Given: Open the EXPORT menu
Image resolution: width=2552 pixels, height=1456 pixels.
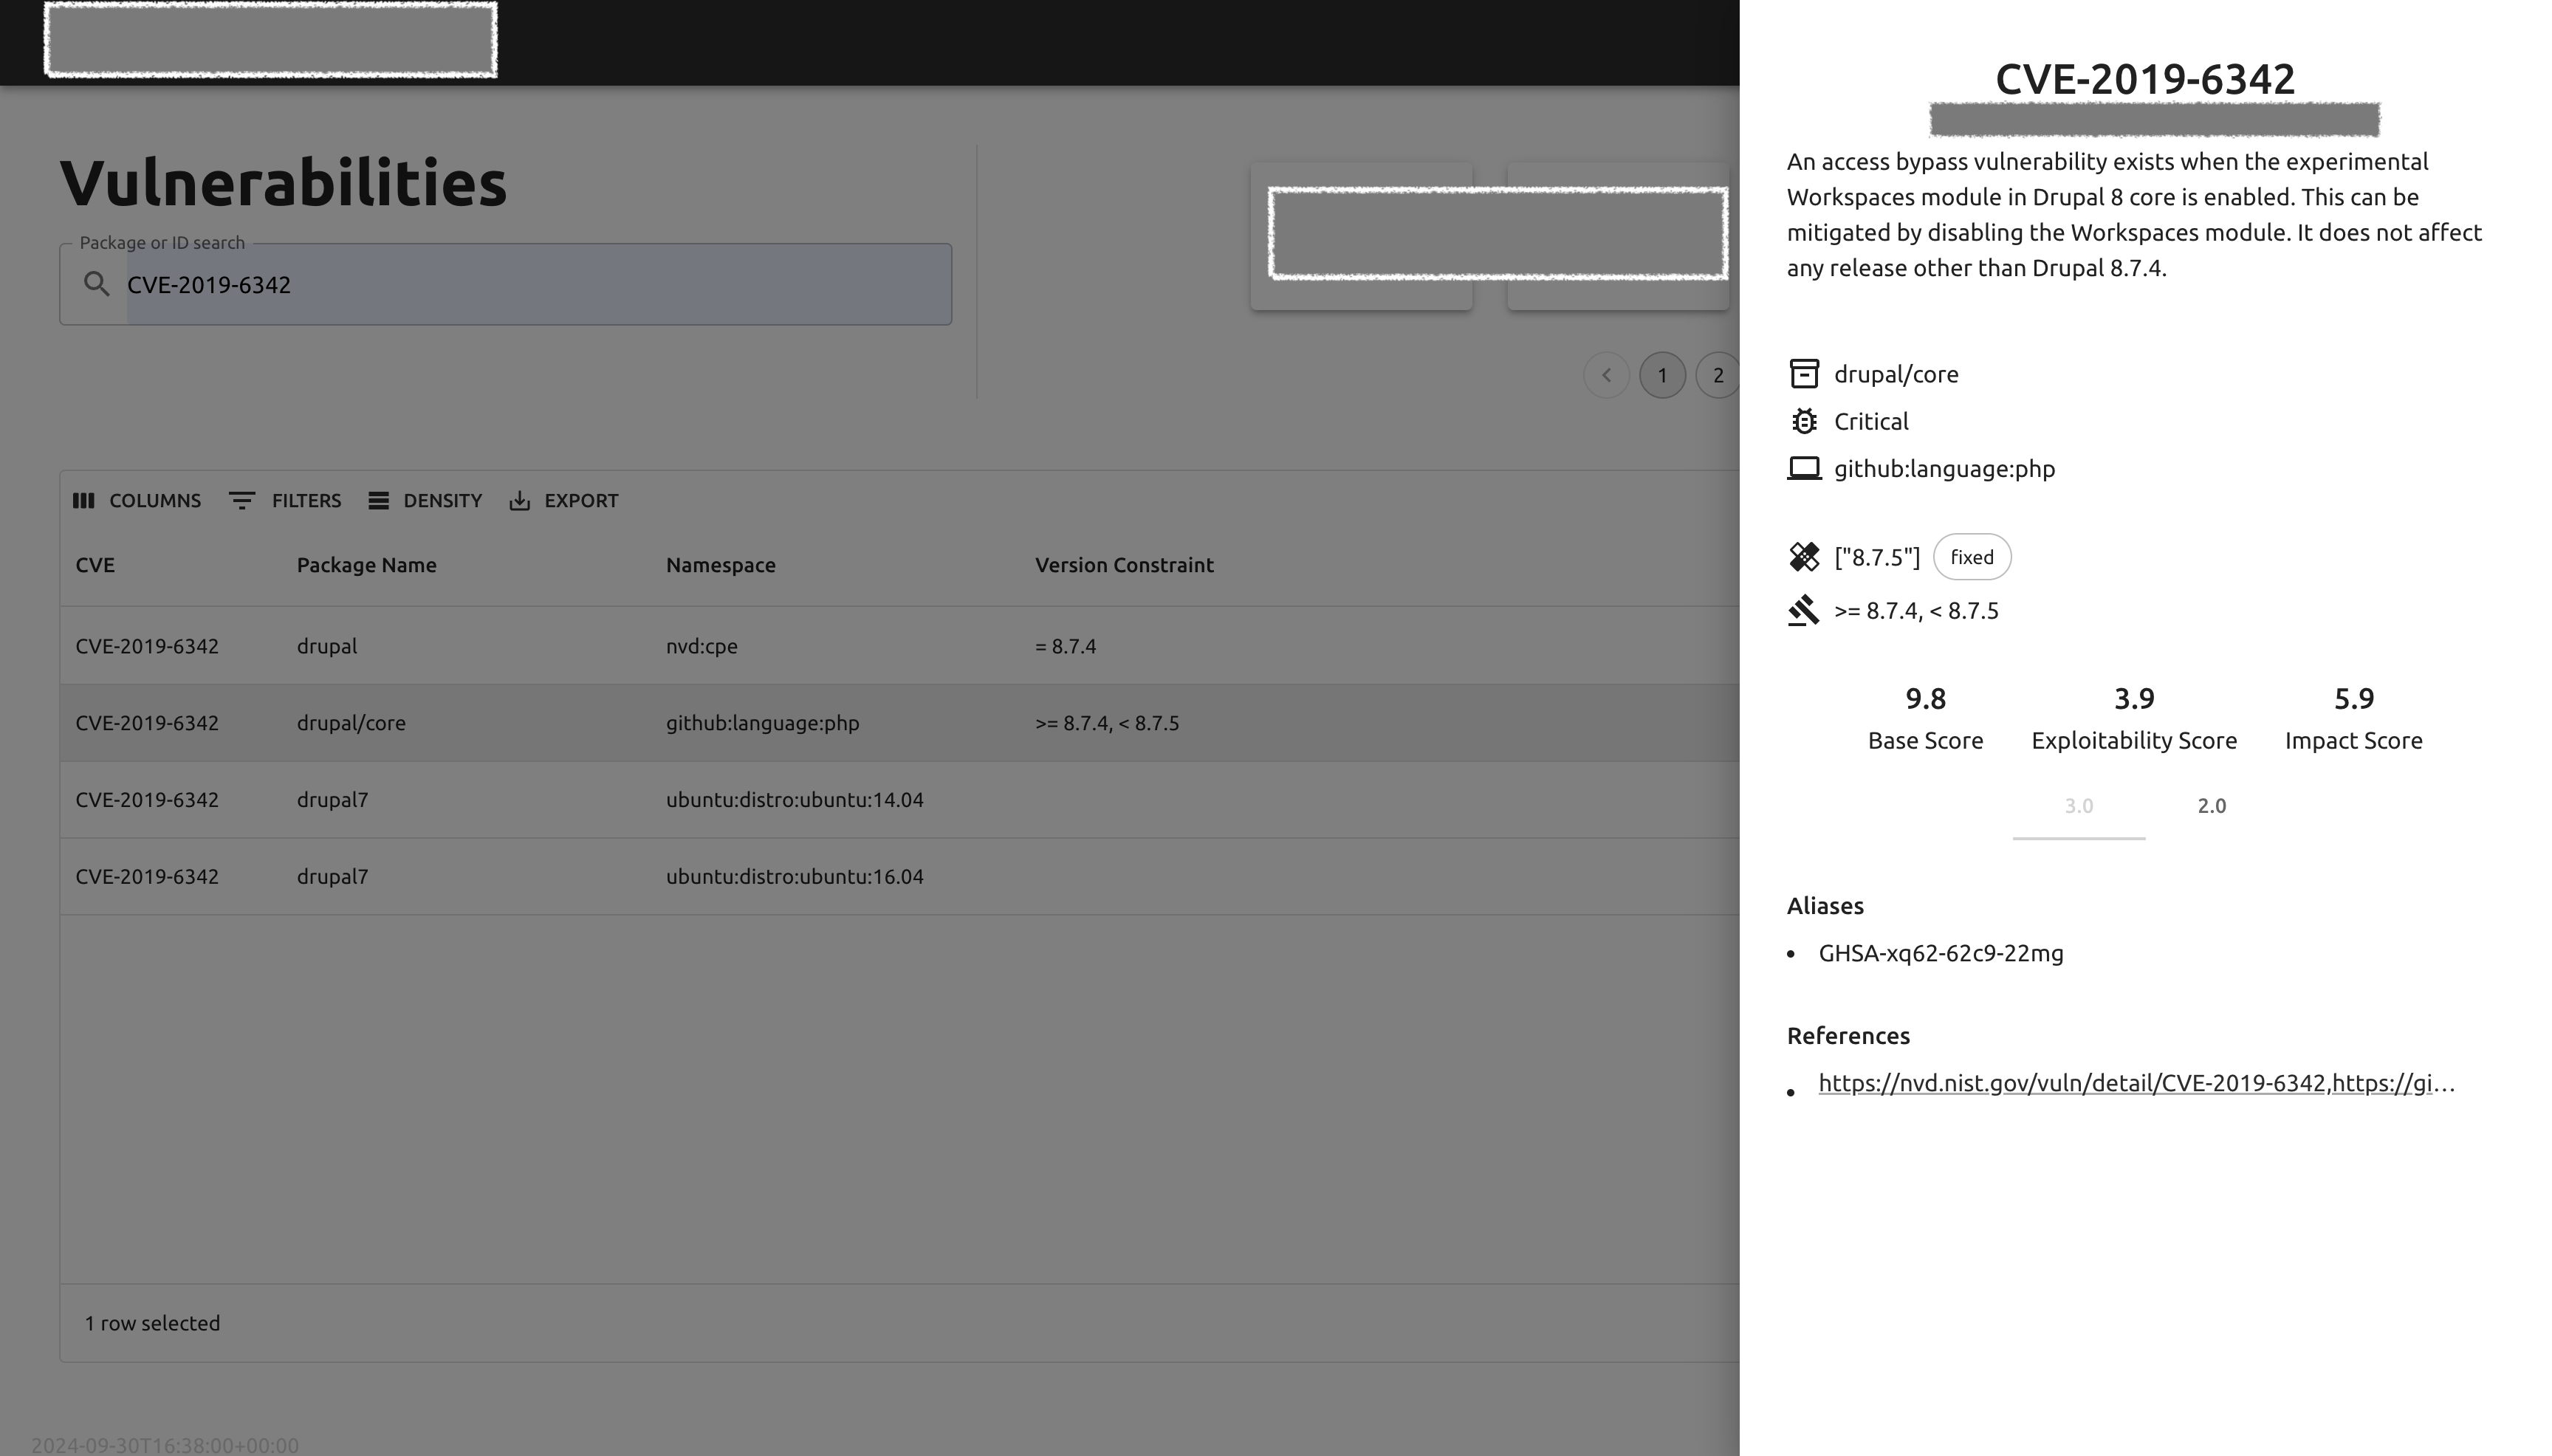Looking at the screenshot, I should coord(564,500).
